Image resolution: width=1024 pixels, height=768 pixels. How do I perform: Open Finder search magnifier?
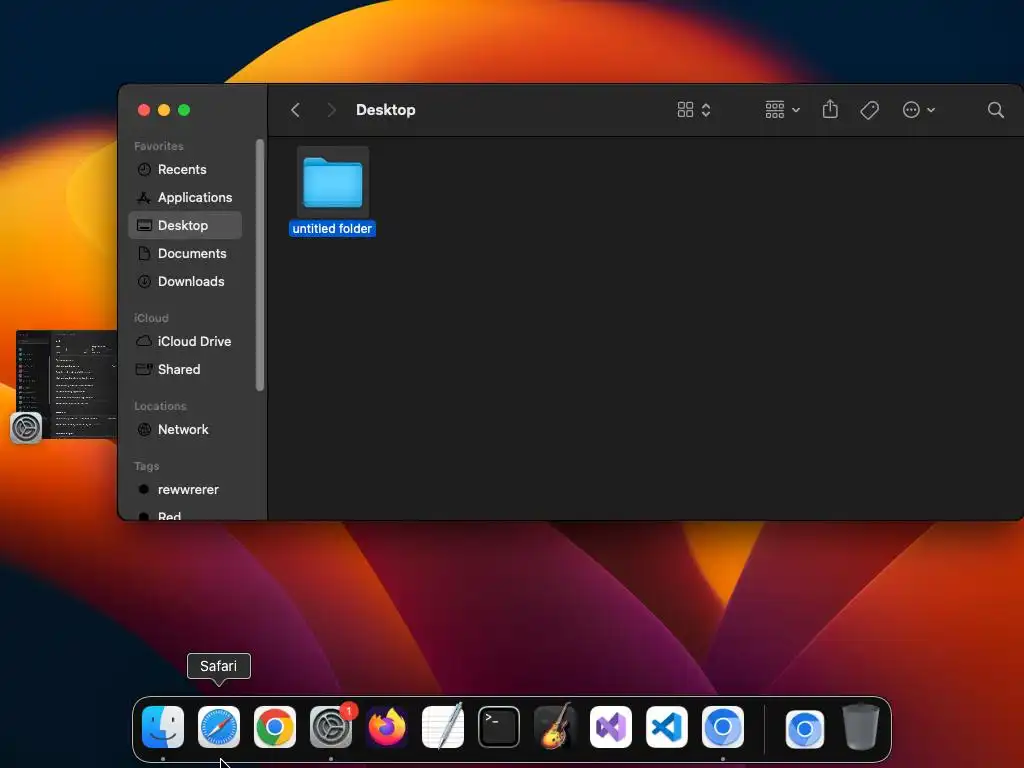coord(995,110)
